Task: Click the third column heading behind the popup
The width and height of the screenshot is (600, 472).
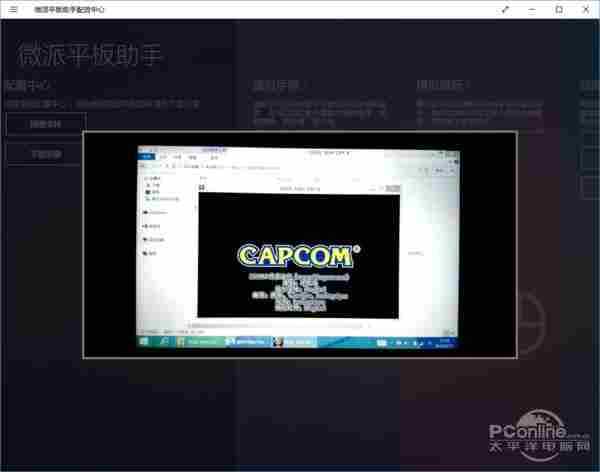Action: 438,86
